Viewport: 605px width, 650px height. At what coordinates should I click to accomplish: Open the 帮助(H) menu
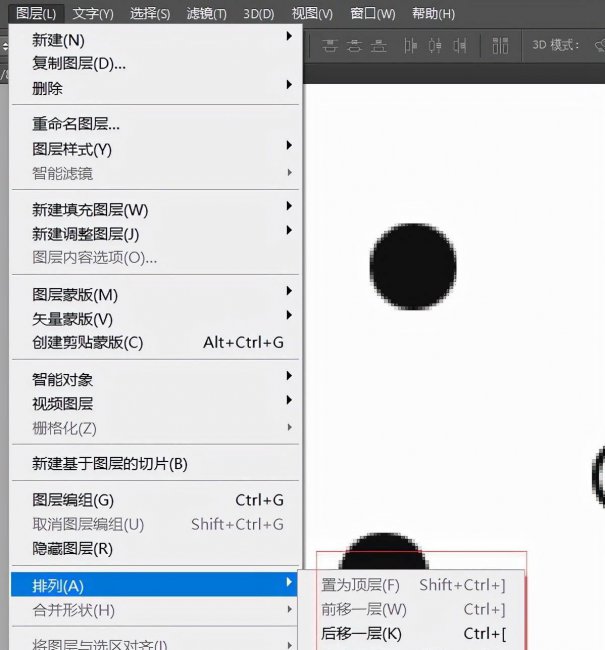433,14
